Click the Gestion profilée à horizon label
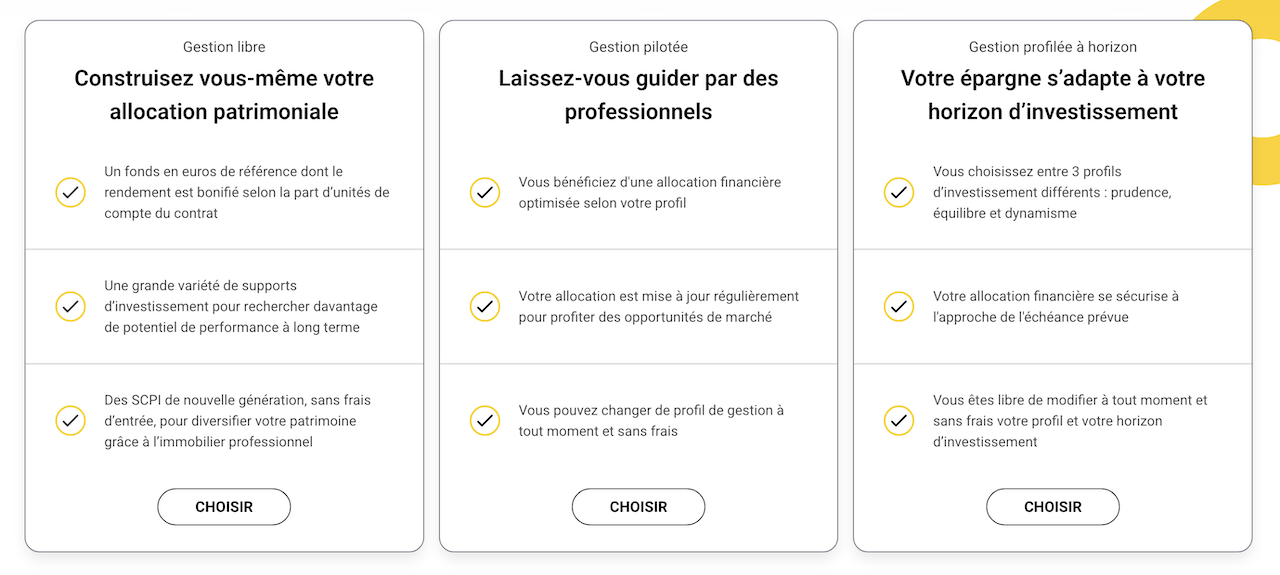Screen dimensions: 1280x575 (x=1053, y=47)
